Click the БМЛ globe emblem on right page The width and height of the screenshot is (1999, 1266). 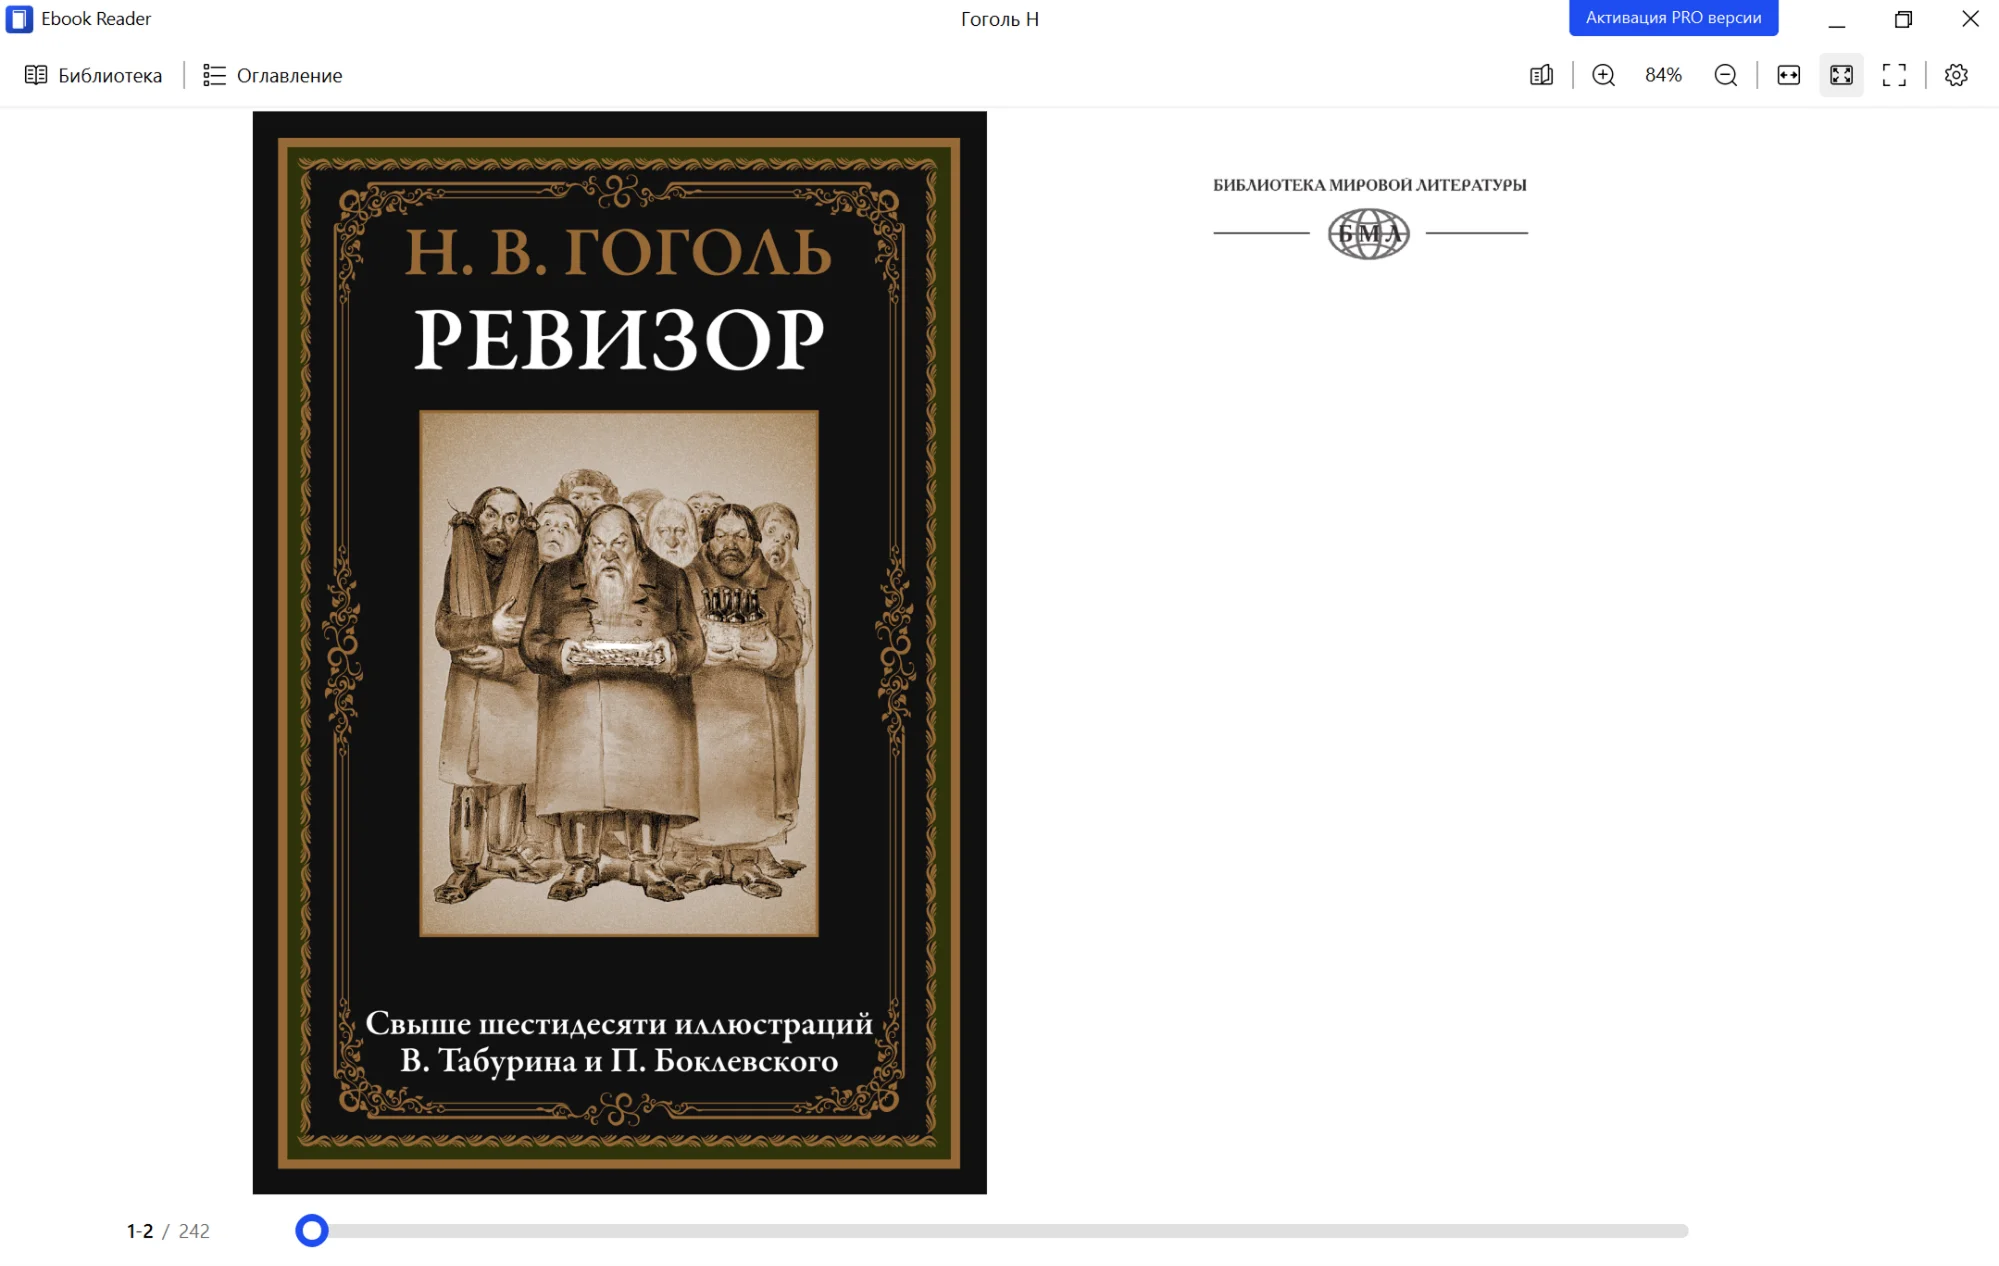coord(1368,233)
